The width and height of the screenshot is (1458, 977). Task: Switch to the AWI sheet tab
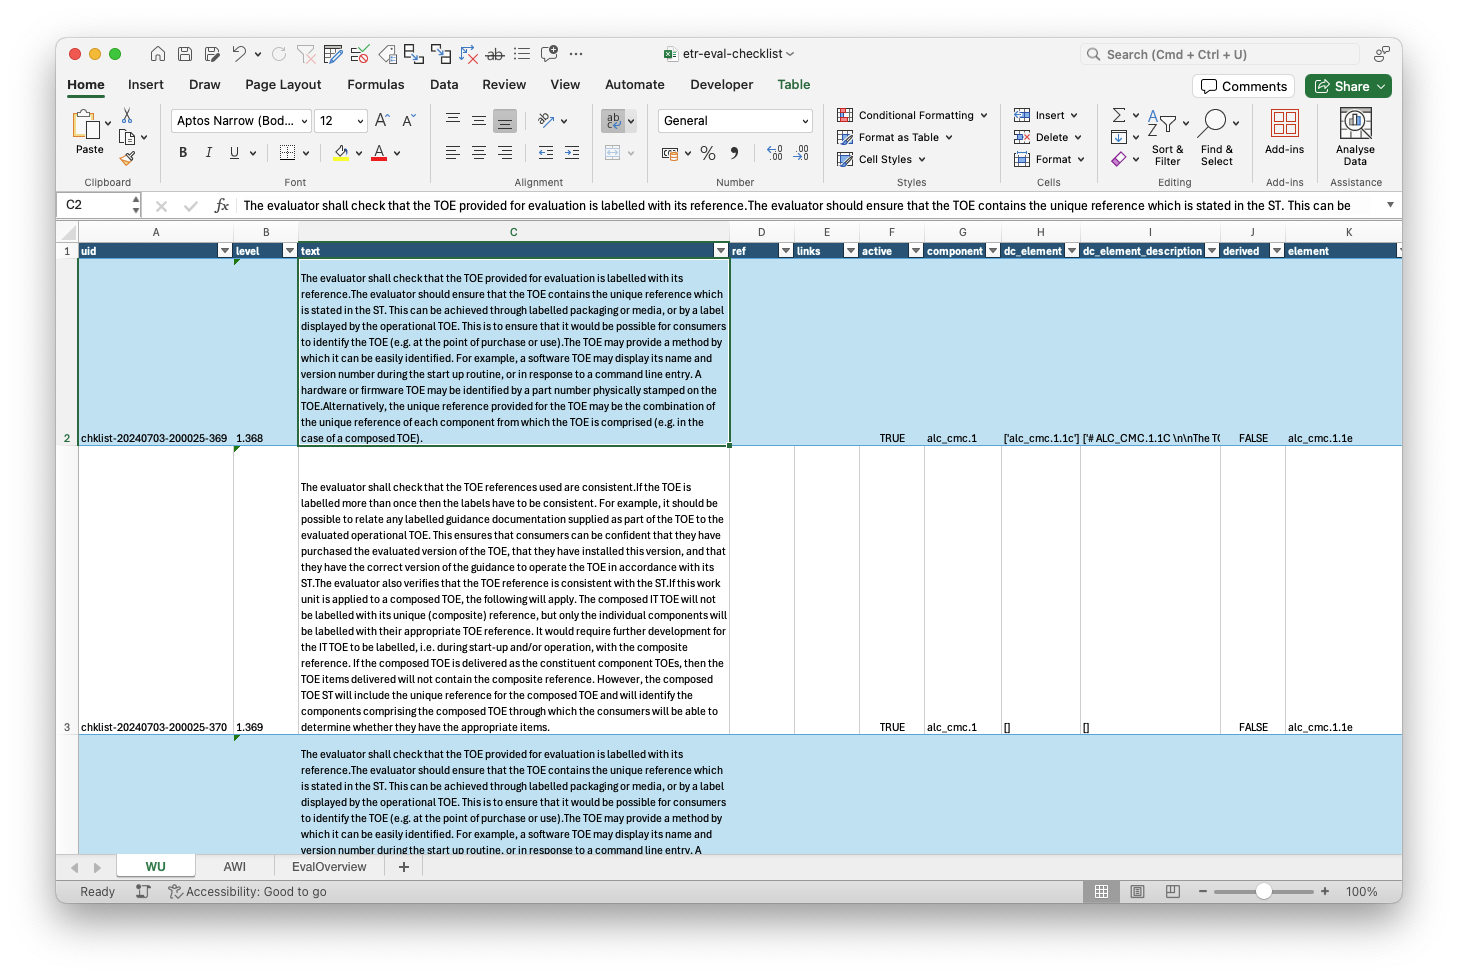[x=235, y=866]
